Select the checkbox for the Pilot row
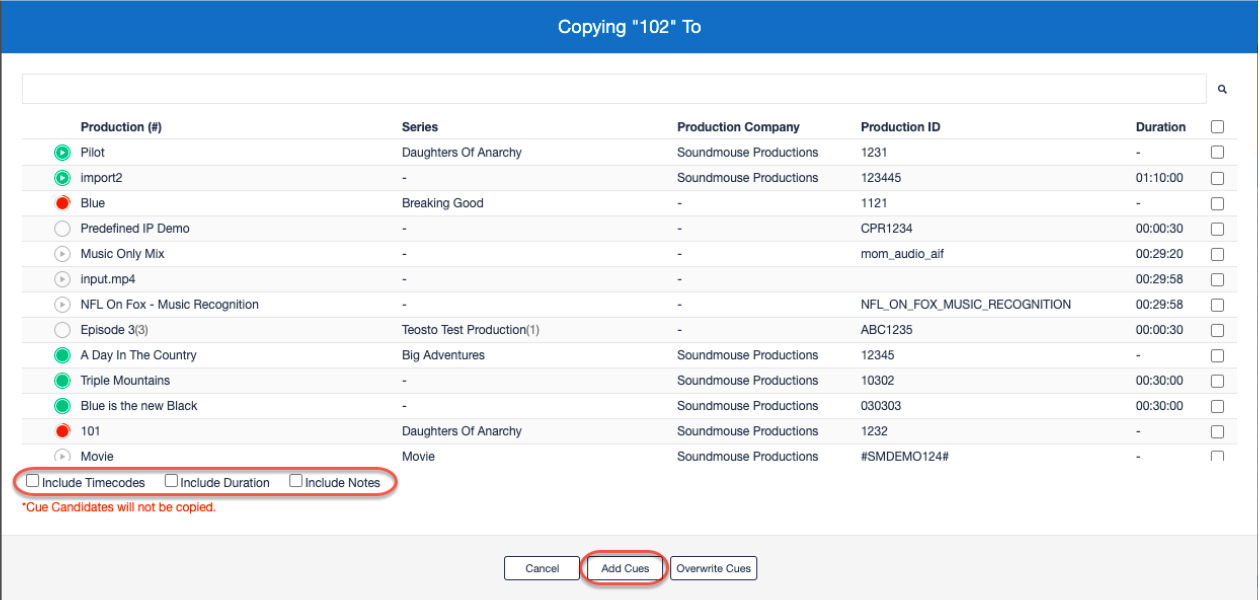The image size is (1260, 605). pos(1217,153)
